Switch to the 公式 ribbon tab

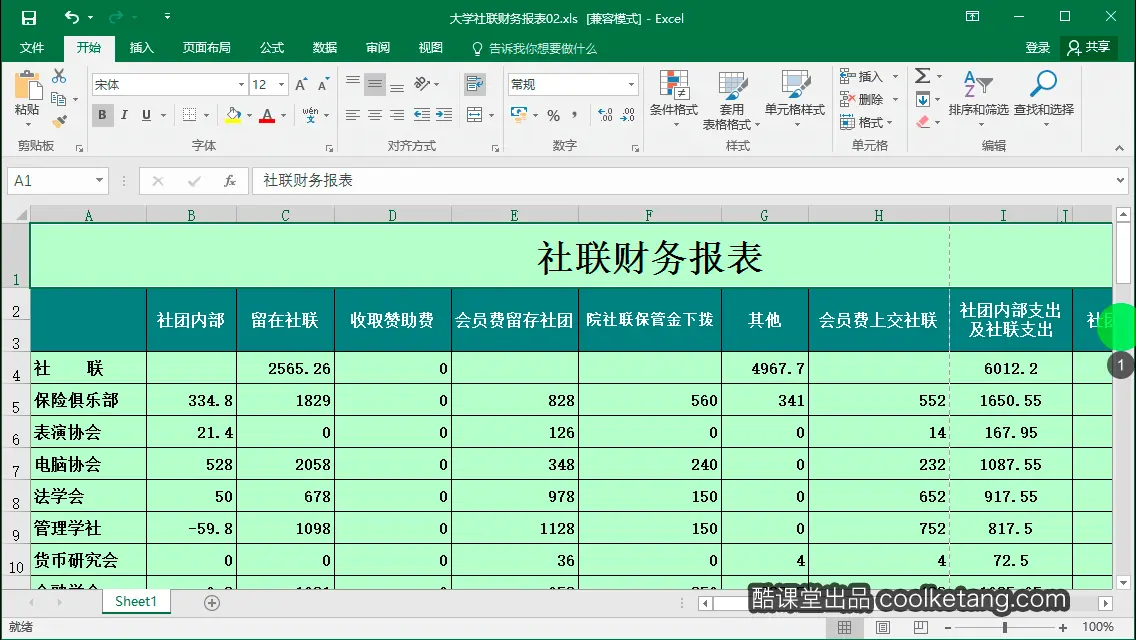pos(272,48)
